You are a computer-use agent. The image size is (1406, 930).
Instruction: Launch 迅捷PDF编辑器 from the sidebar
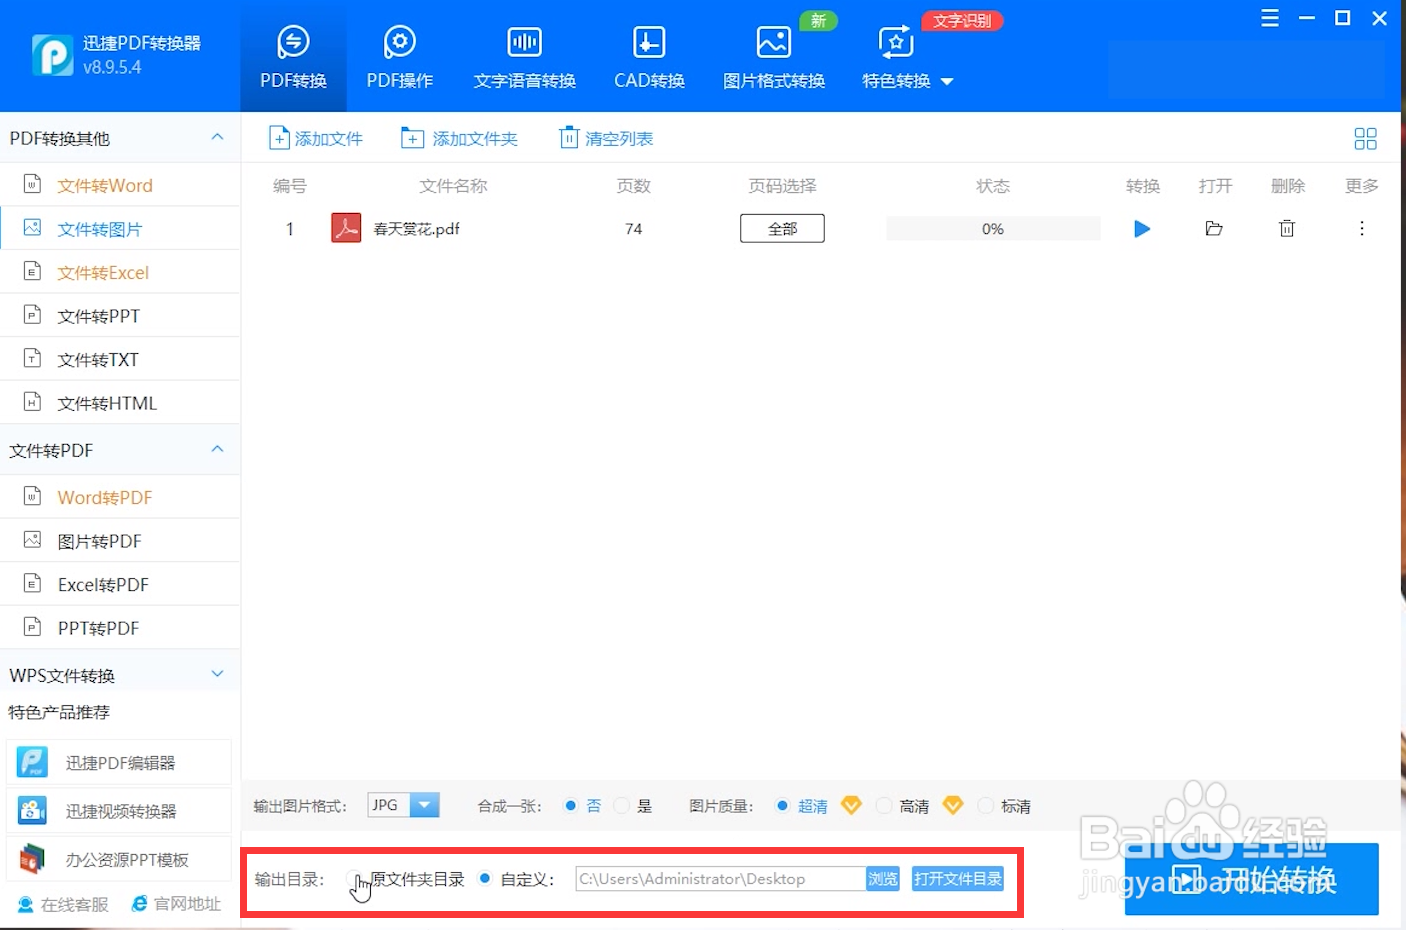119,761
